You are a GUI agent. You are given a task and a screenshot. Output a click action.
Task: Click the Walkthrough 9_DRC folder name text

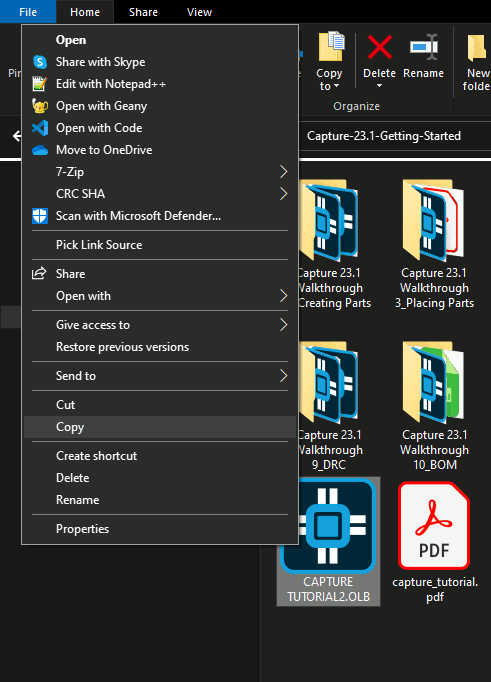[330, 450]
